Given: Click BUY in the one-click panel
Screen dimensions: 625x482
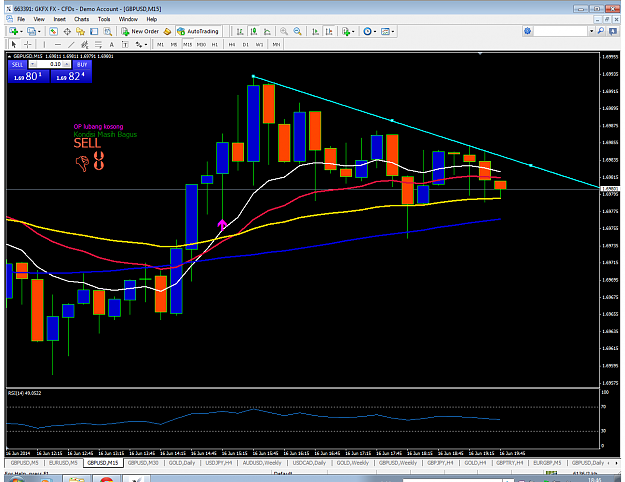Looking at the screenshot, I should [82, 64].
